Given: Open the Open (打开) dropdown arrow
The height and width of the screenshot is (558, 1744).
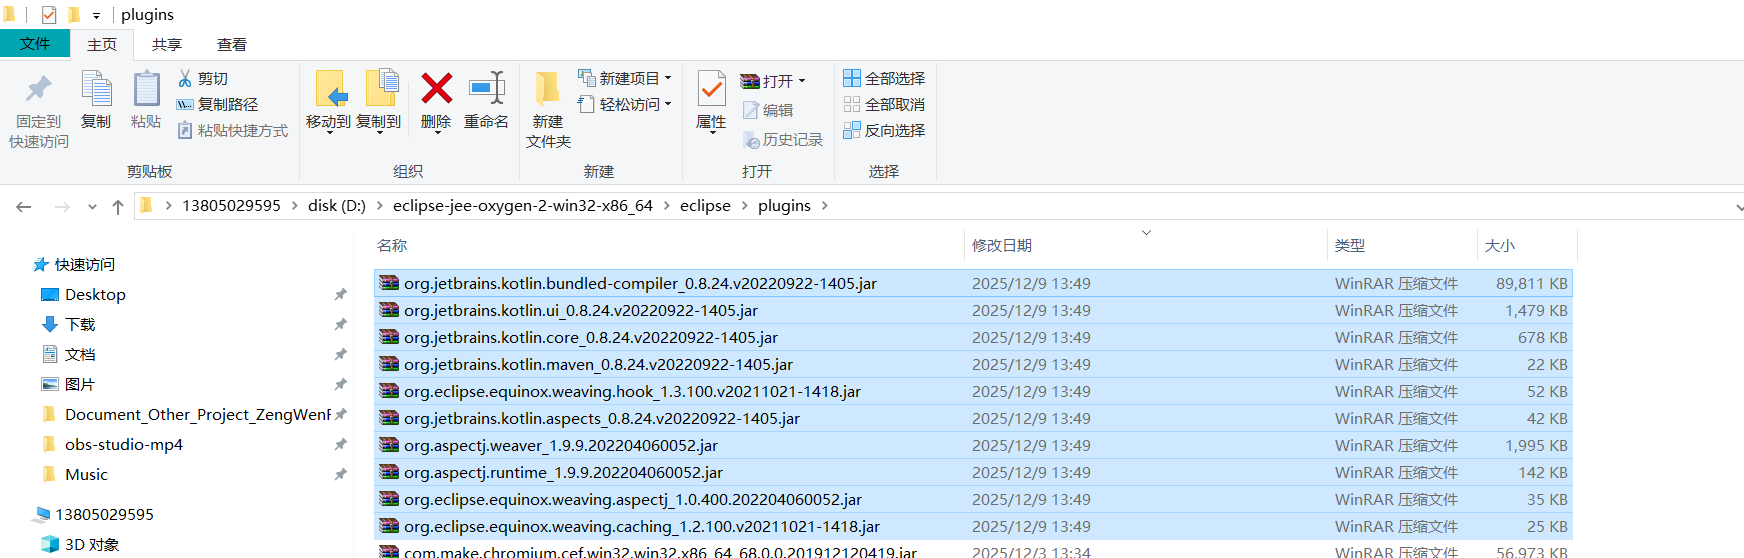Looking at the screenshot, I should point(802,81).
